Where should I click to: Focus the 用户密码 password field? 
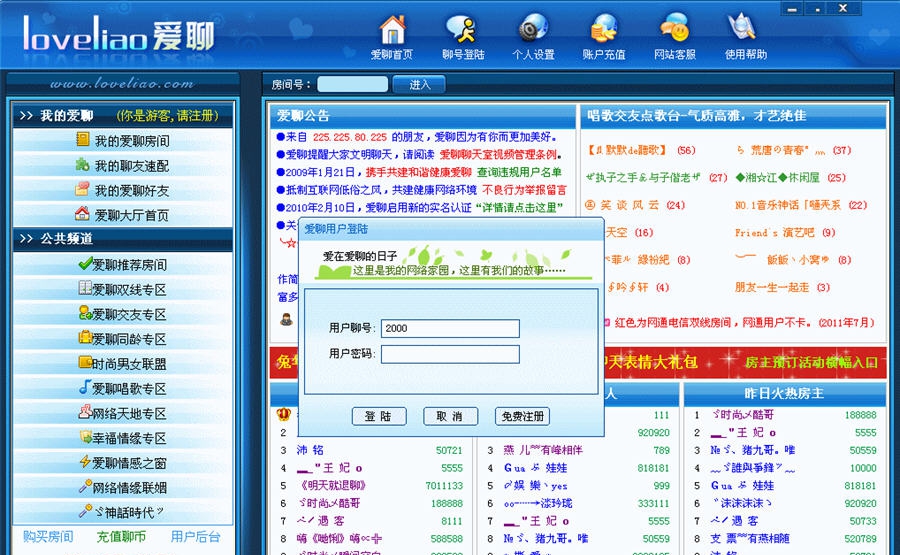(450, 354)
